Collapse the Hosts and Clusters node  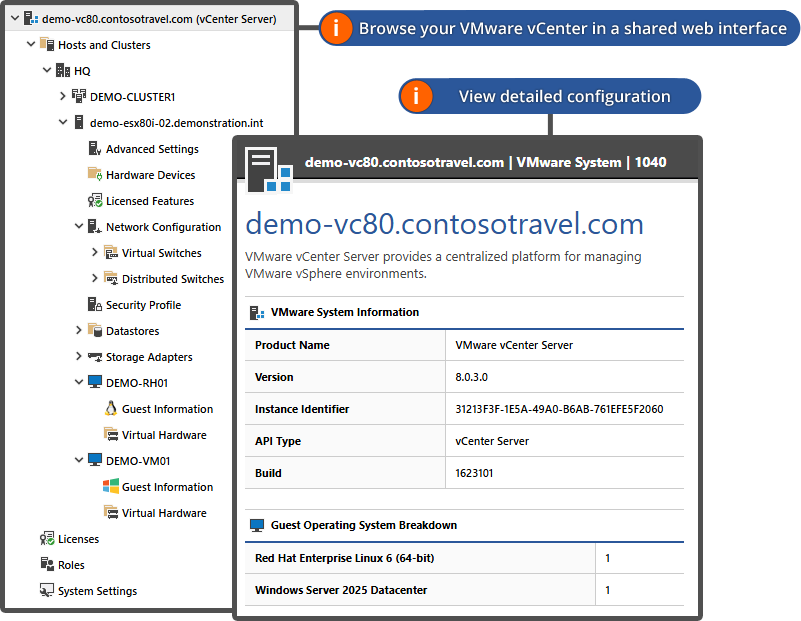[x=31, y=44]
